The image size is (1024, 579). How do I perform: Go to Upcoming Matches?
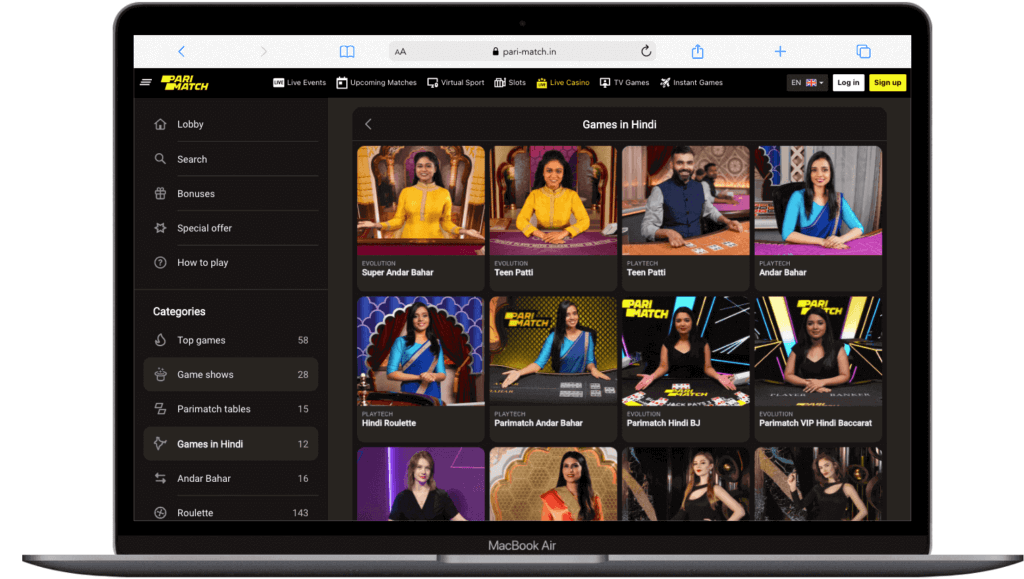pos(376,82)
